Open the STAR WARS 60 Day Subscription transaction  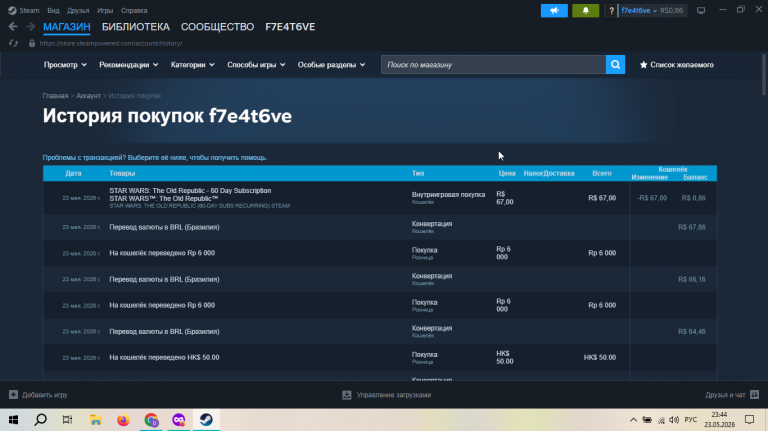click(x=380, y=198)
